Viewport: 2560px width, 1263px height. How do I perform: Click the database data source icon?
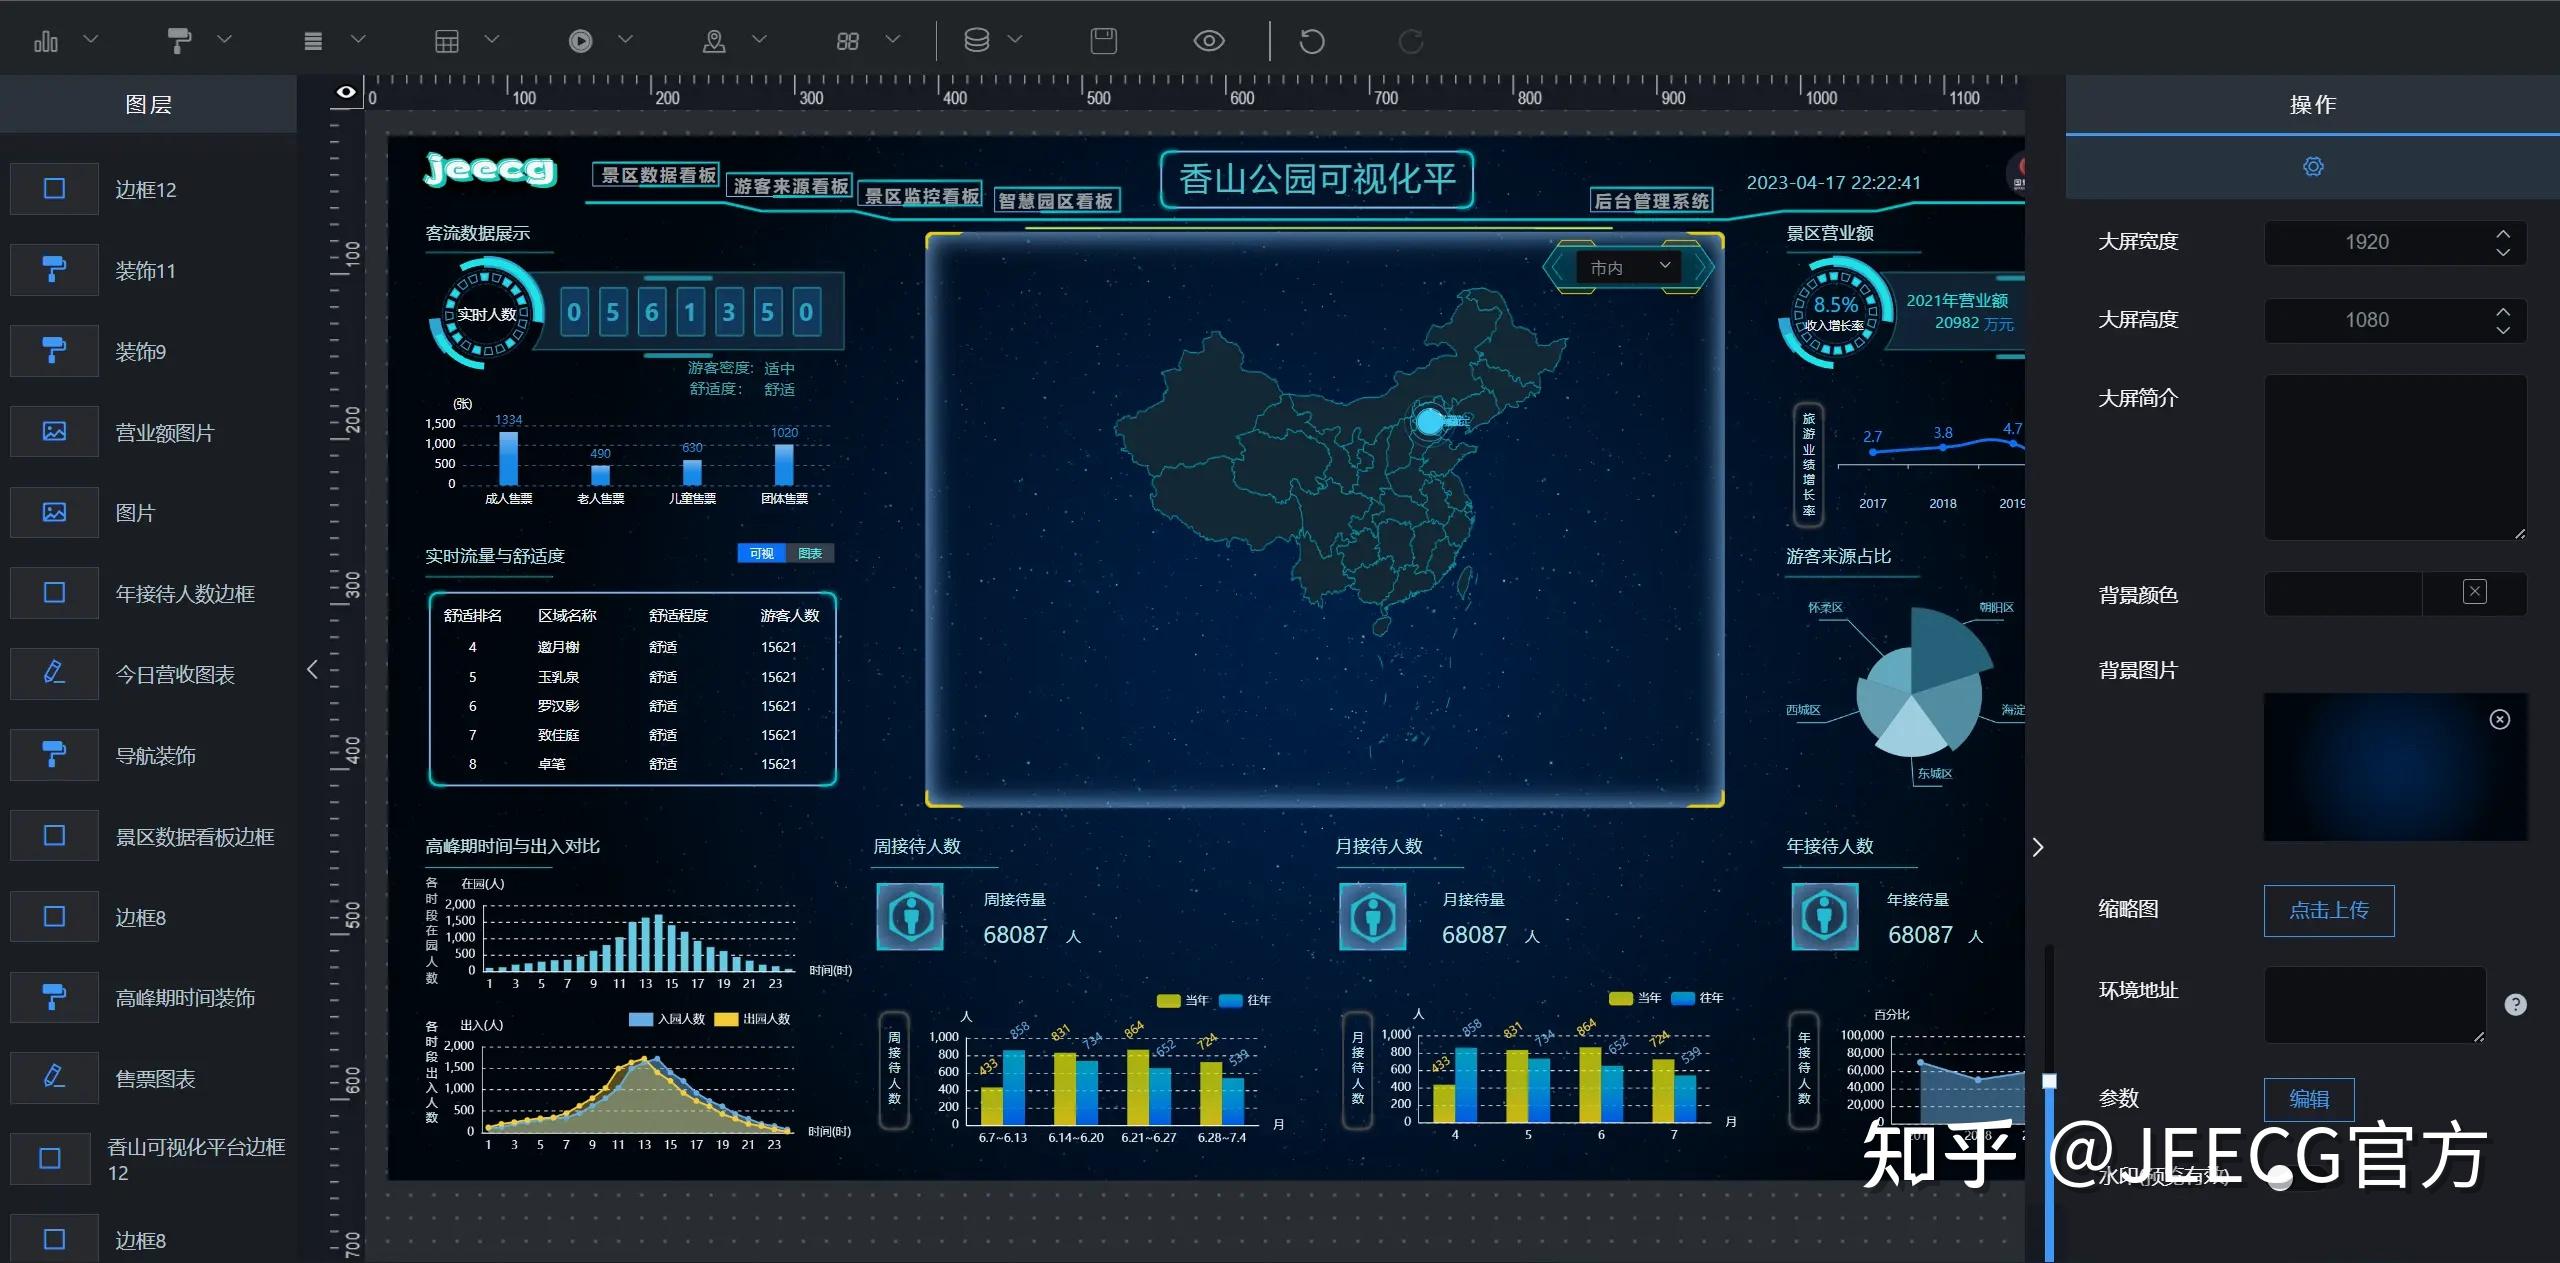(x=976, y=40)
